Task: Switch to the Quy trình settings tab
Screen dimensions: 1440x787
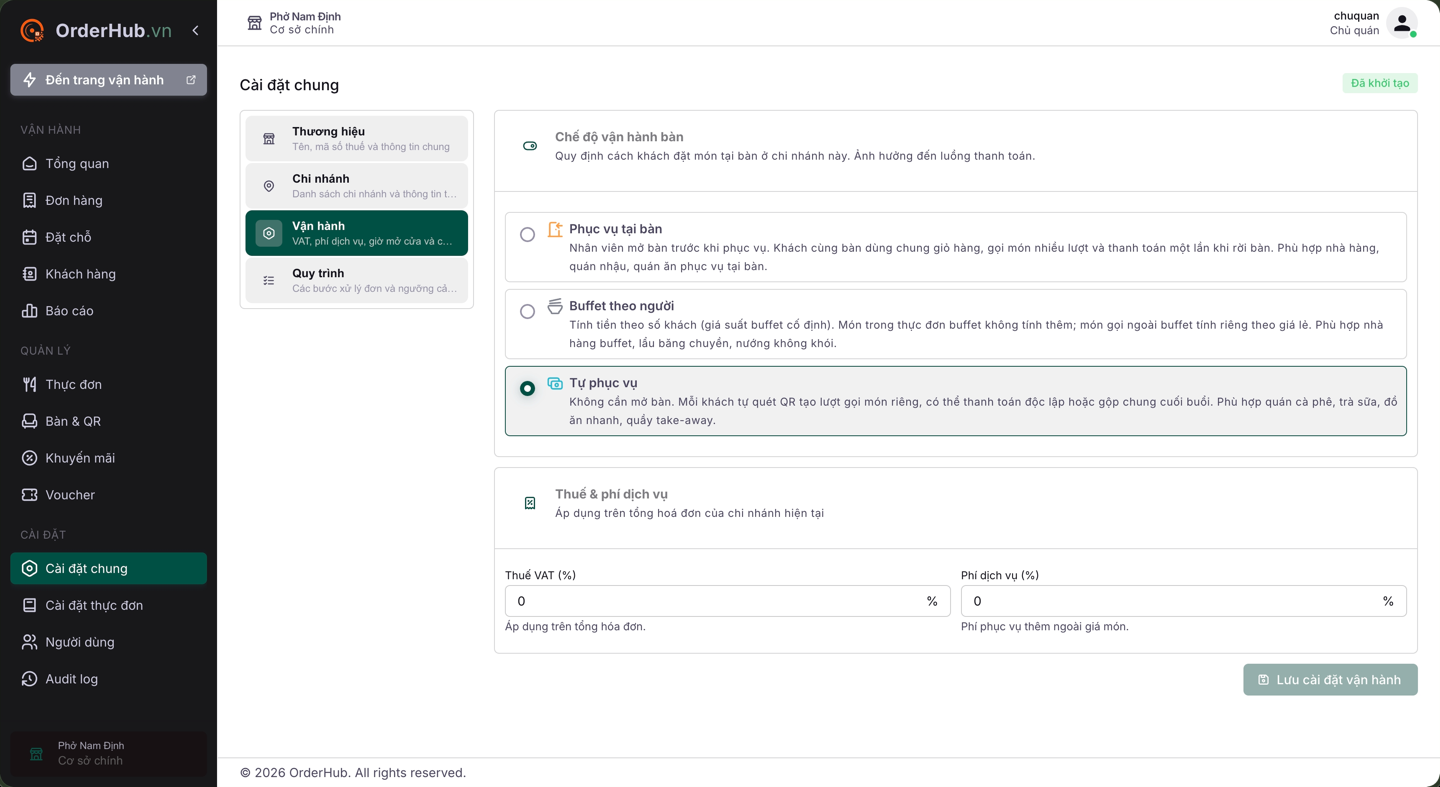Action: point(356,280)
